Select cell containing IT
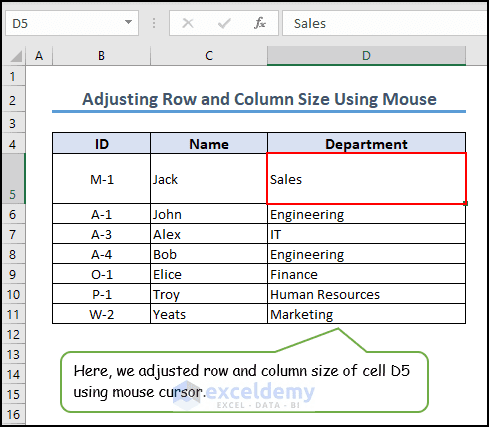489x427 pixels. pyautogui.click(x=366, y=234)
